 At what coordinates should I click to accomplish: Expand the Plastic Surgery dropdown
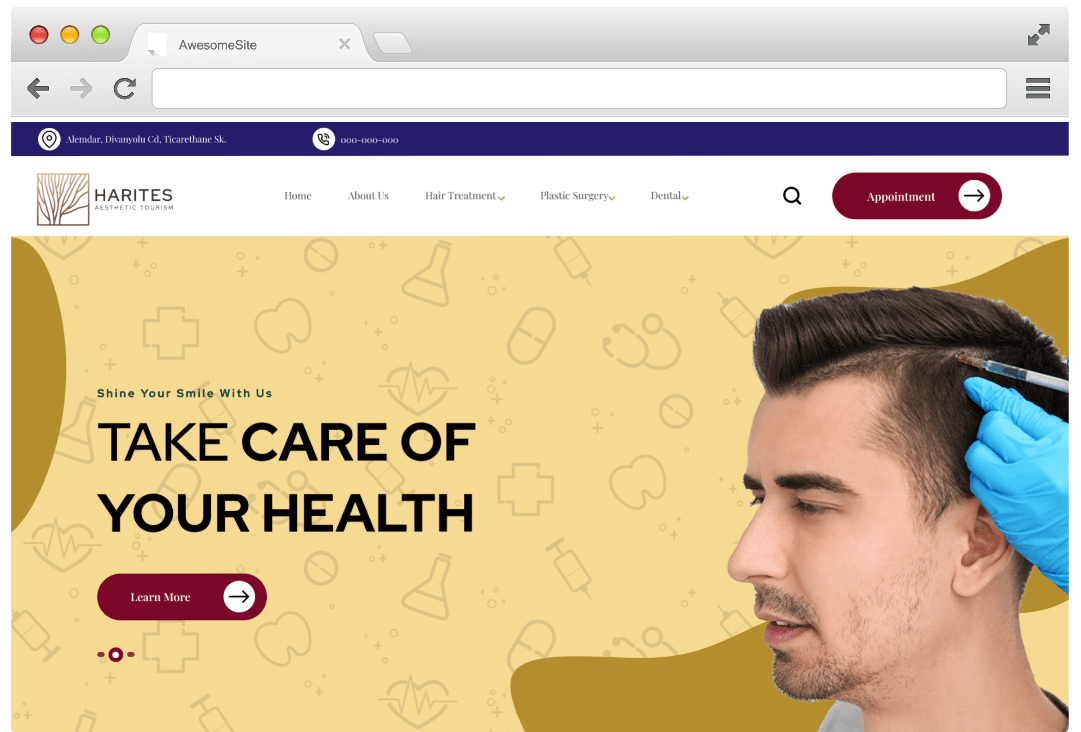(578, 196)
